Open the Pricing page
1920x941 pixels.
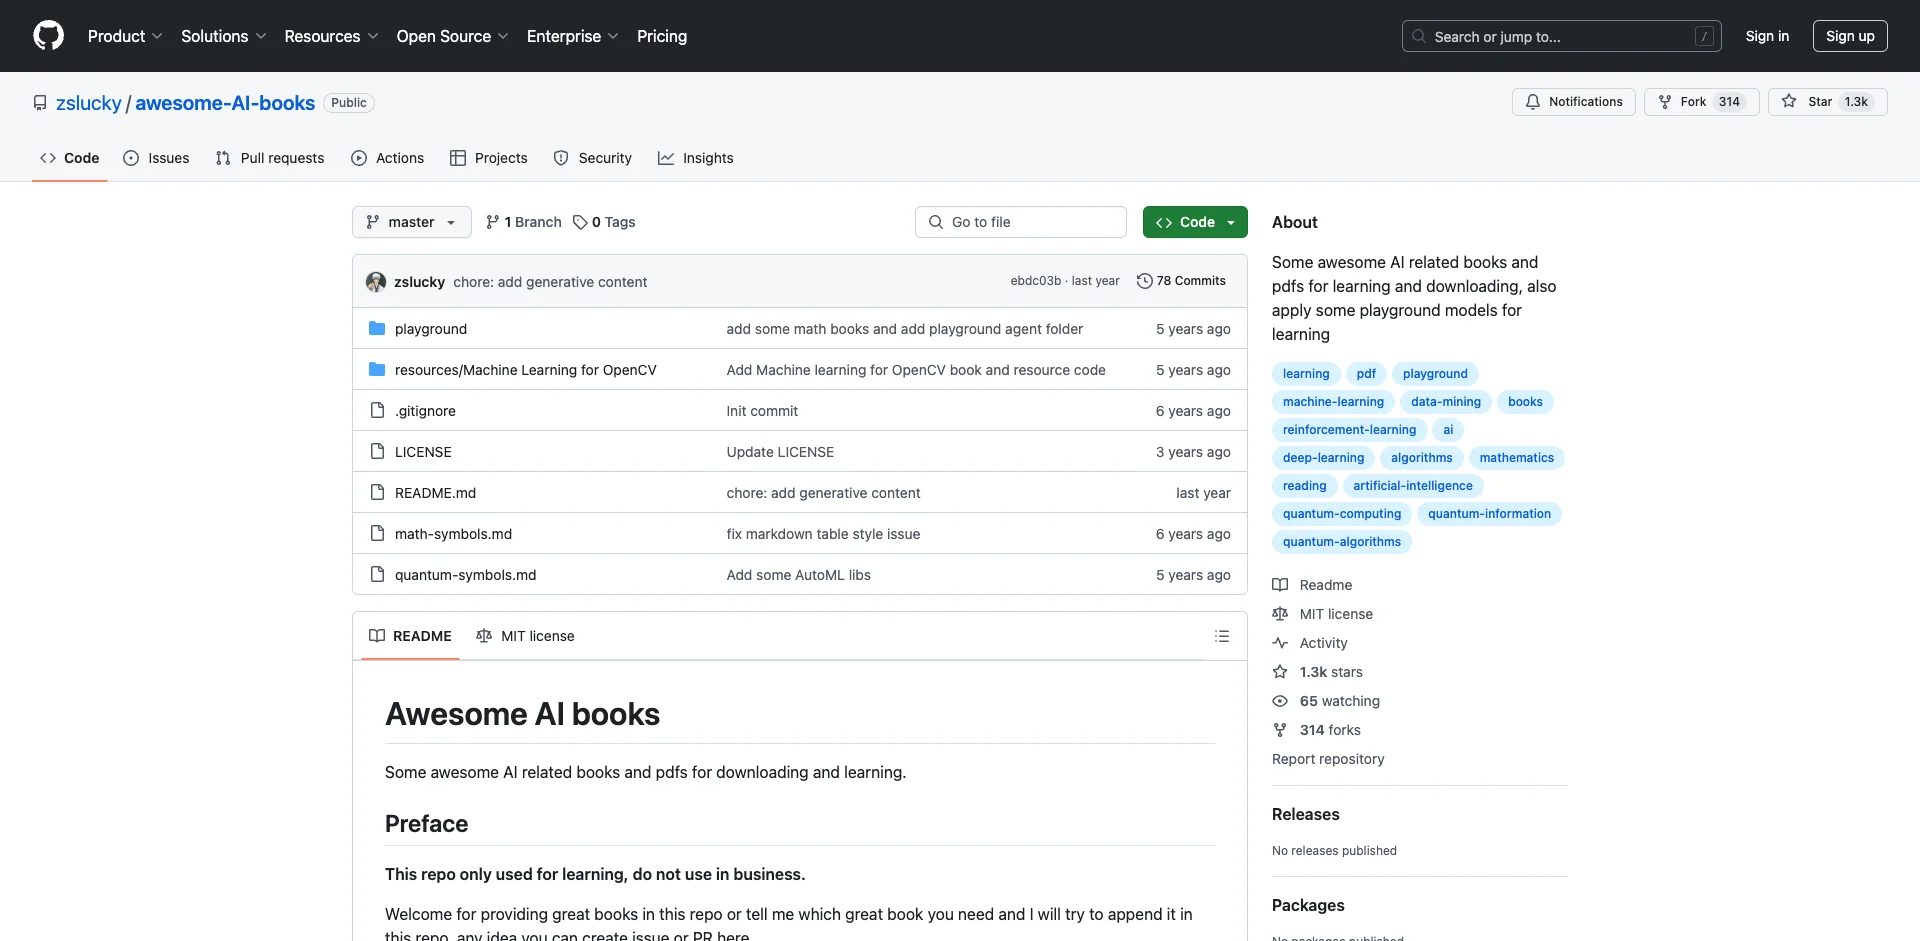coord(662,36)
